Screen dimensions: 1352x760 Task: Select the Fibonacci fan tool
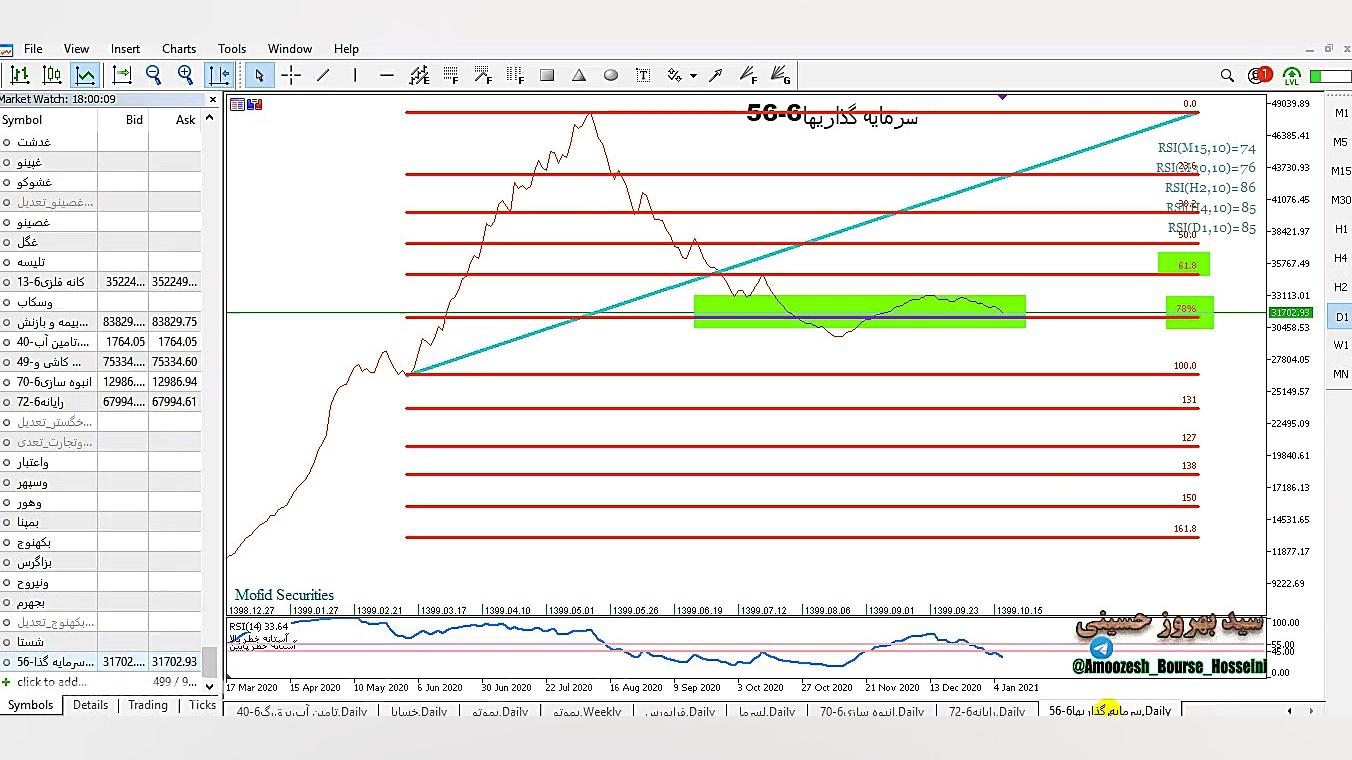pos(748,75)
